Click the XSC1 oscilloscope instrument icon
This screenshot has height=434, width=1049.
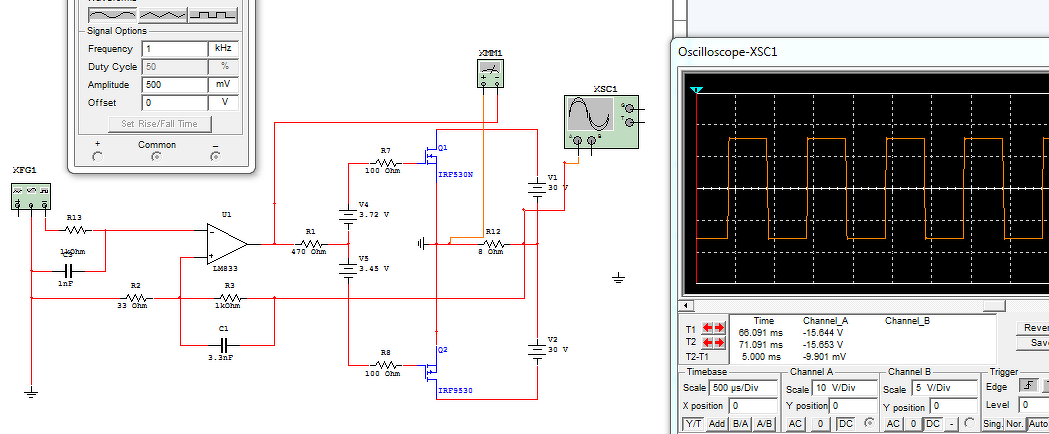coord(599,122)
